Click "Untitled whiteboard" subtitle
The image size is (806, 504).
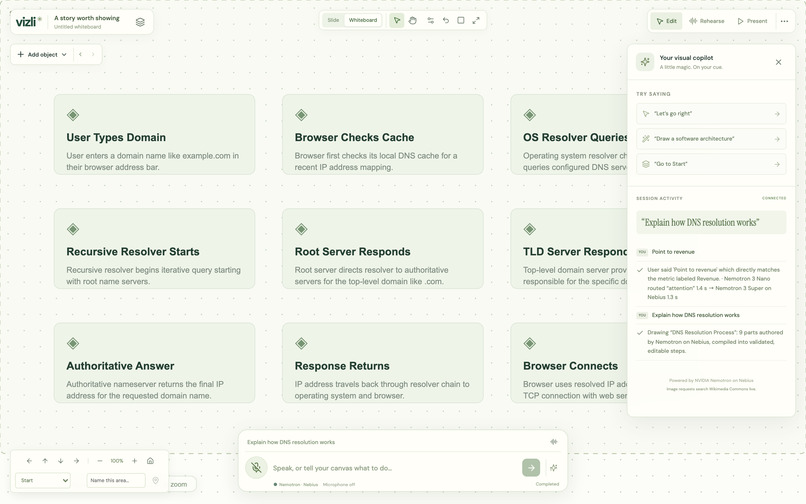[78, 27]
